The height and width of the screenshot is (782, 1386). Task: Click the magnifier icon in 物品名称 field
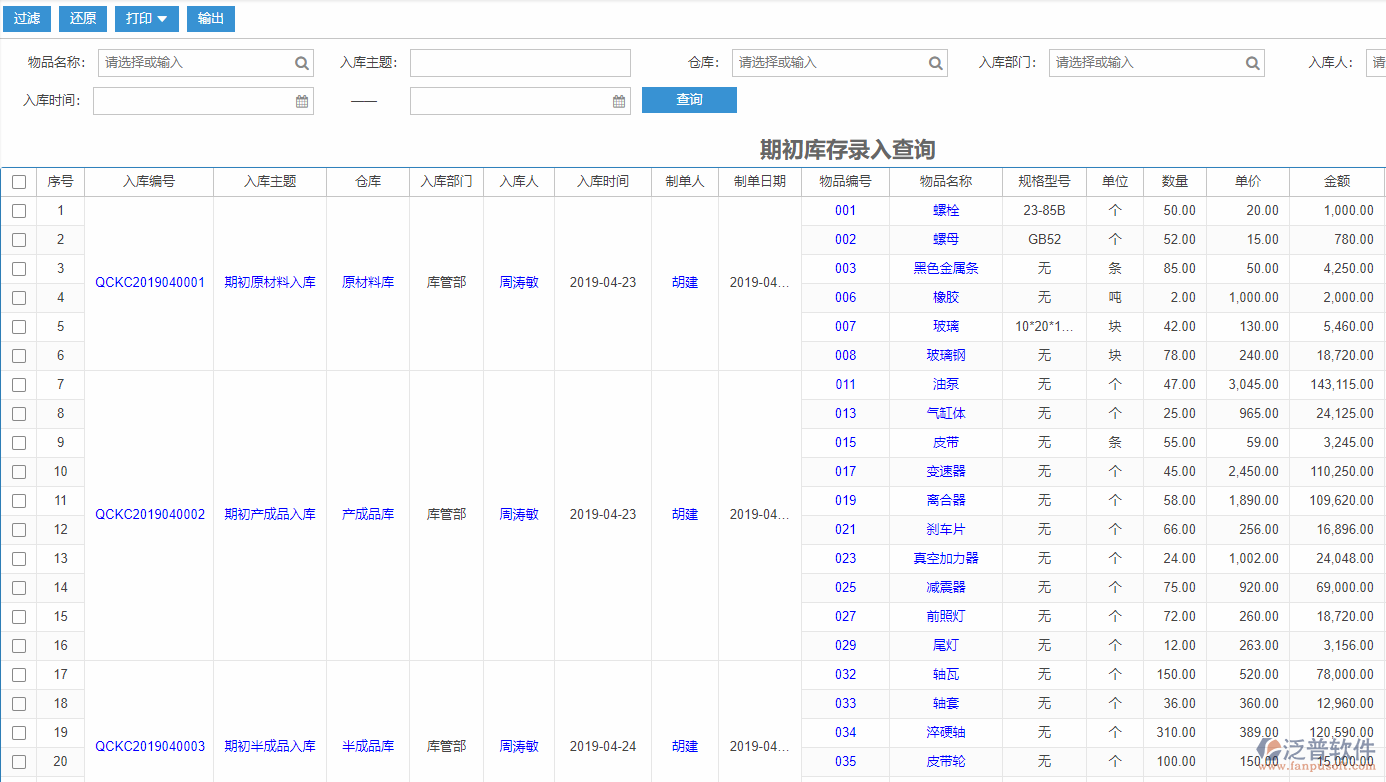301,62
